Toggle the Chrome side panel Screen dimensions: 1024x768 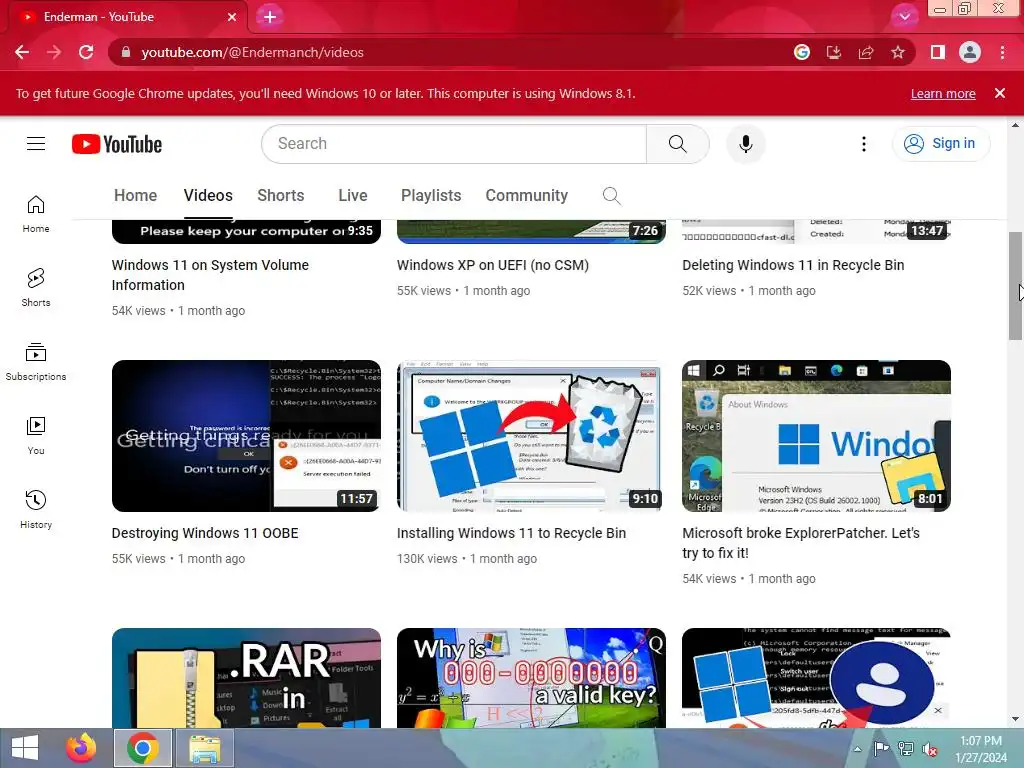[937, 52]
